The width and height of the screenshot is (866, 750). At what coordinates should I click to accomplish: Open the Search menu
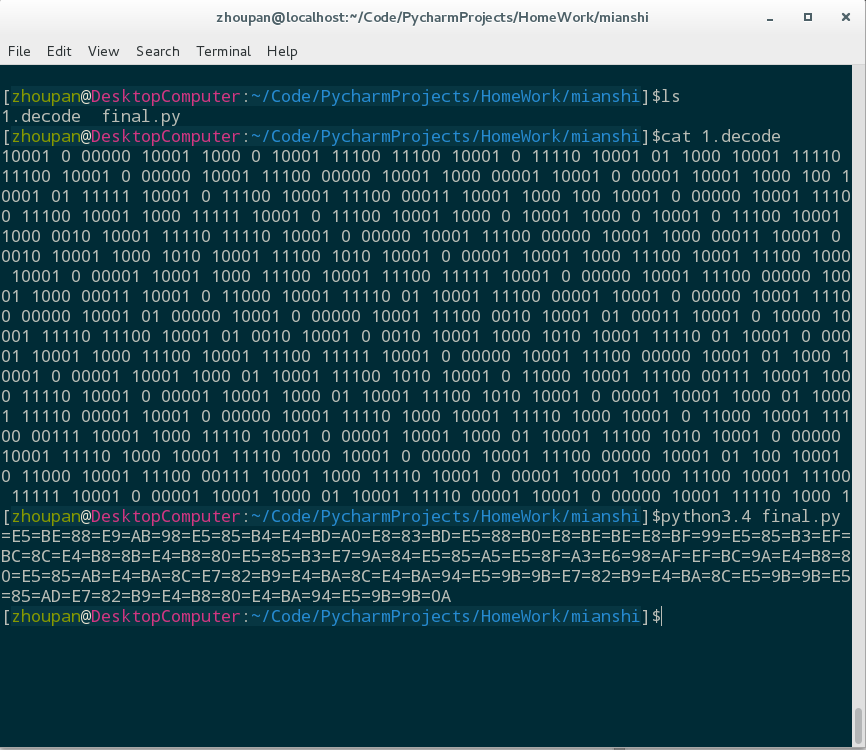click(157, 51)
